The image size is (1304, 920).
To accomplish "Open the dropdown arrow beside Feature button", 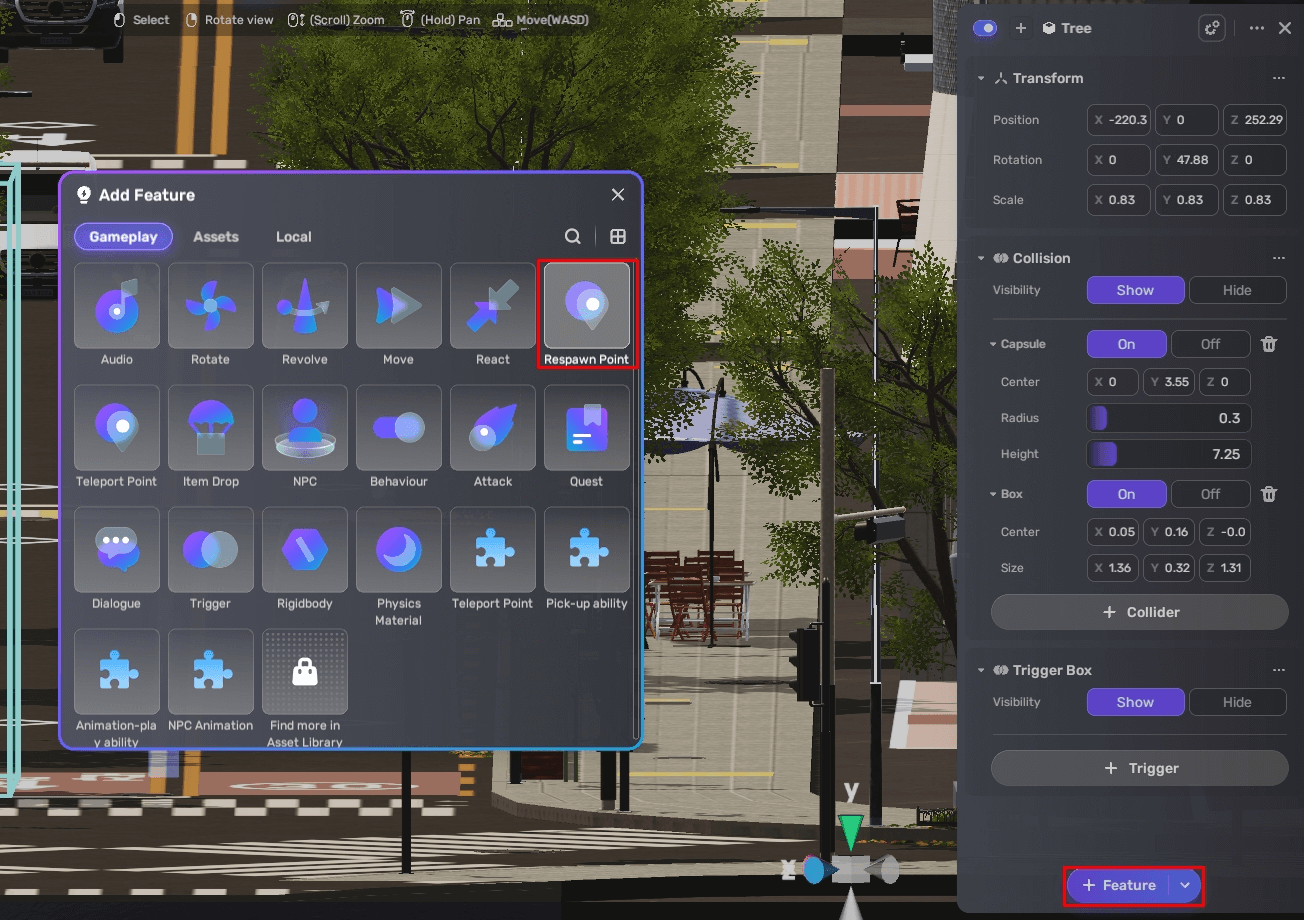I will tap(1185, 885).
